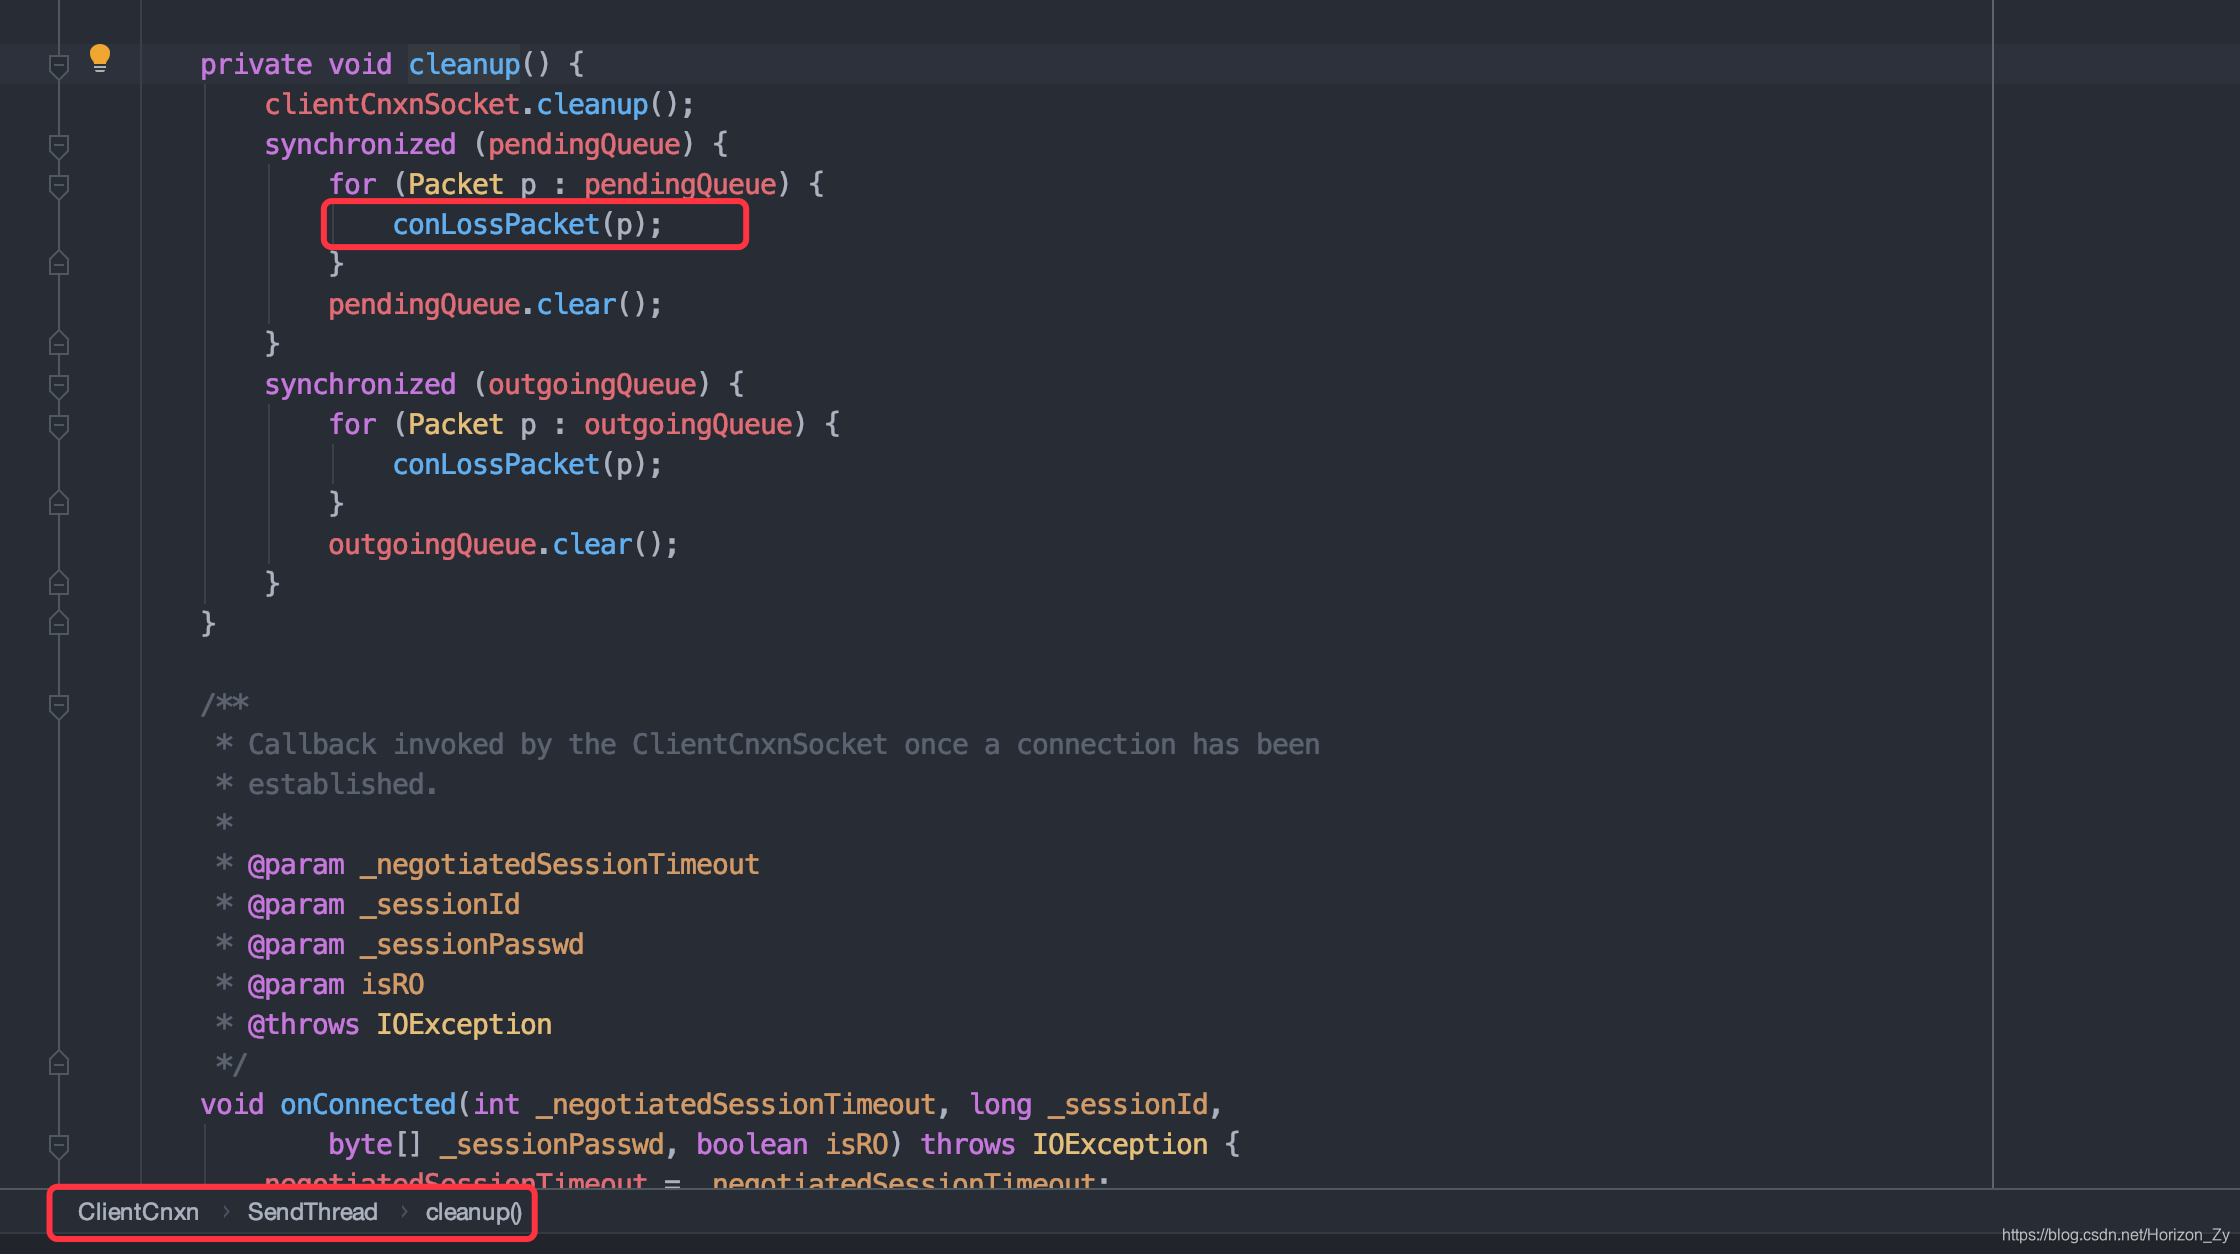Image resolution: width=2240 pixels, height=1254 pixels.
Task: Collapse the Javadoc comment block fold marker
Action: click(x=58, y=705)
